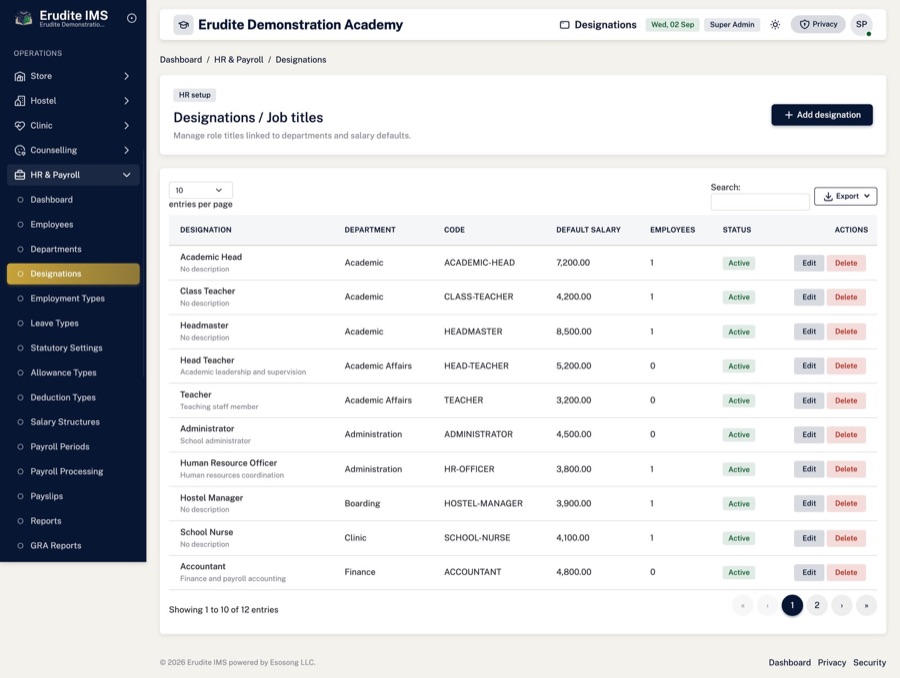
Task: Open Employees in sidebar
Action: pos(73,224)
